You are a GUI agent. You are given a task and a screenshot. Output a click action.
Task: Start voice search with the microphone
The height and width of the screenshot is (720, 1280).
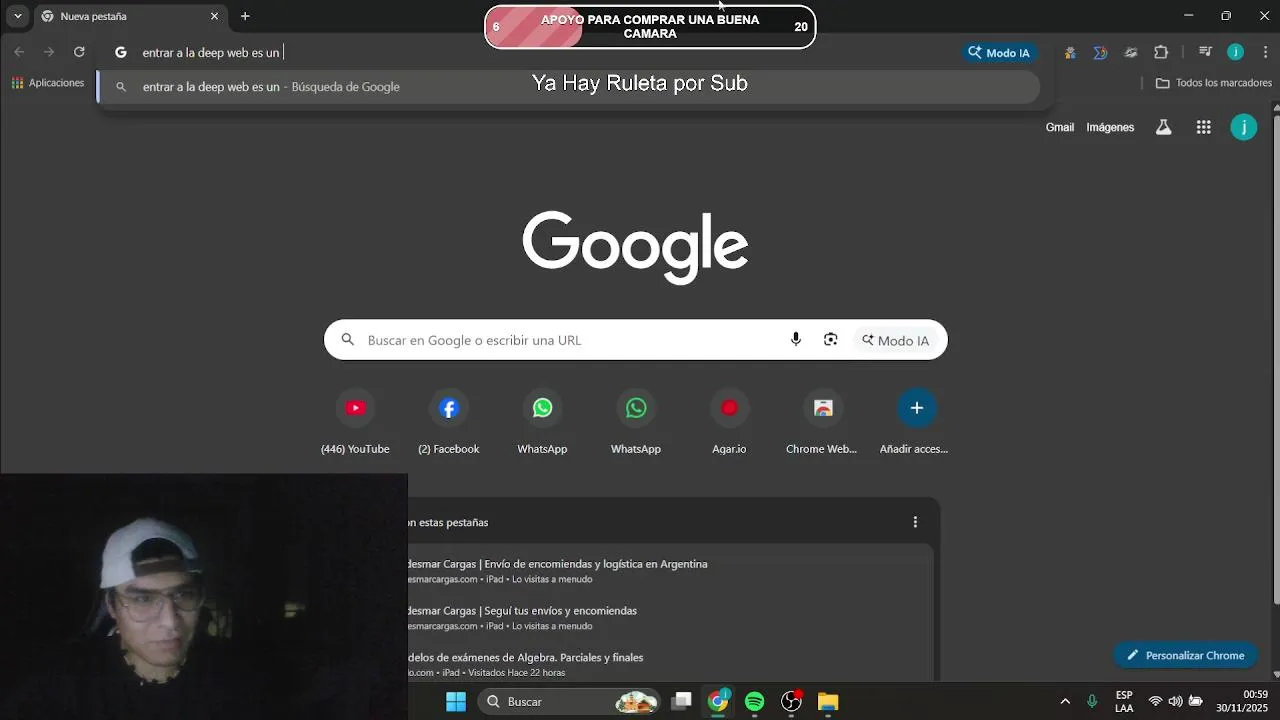[796, 340]
